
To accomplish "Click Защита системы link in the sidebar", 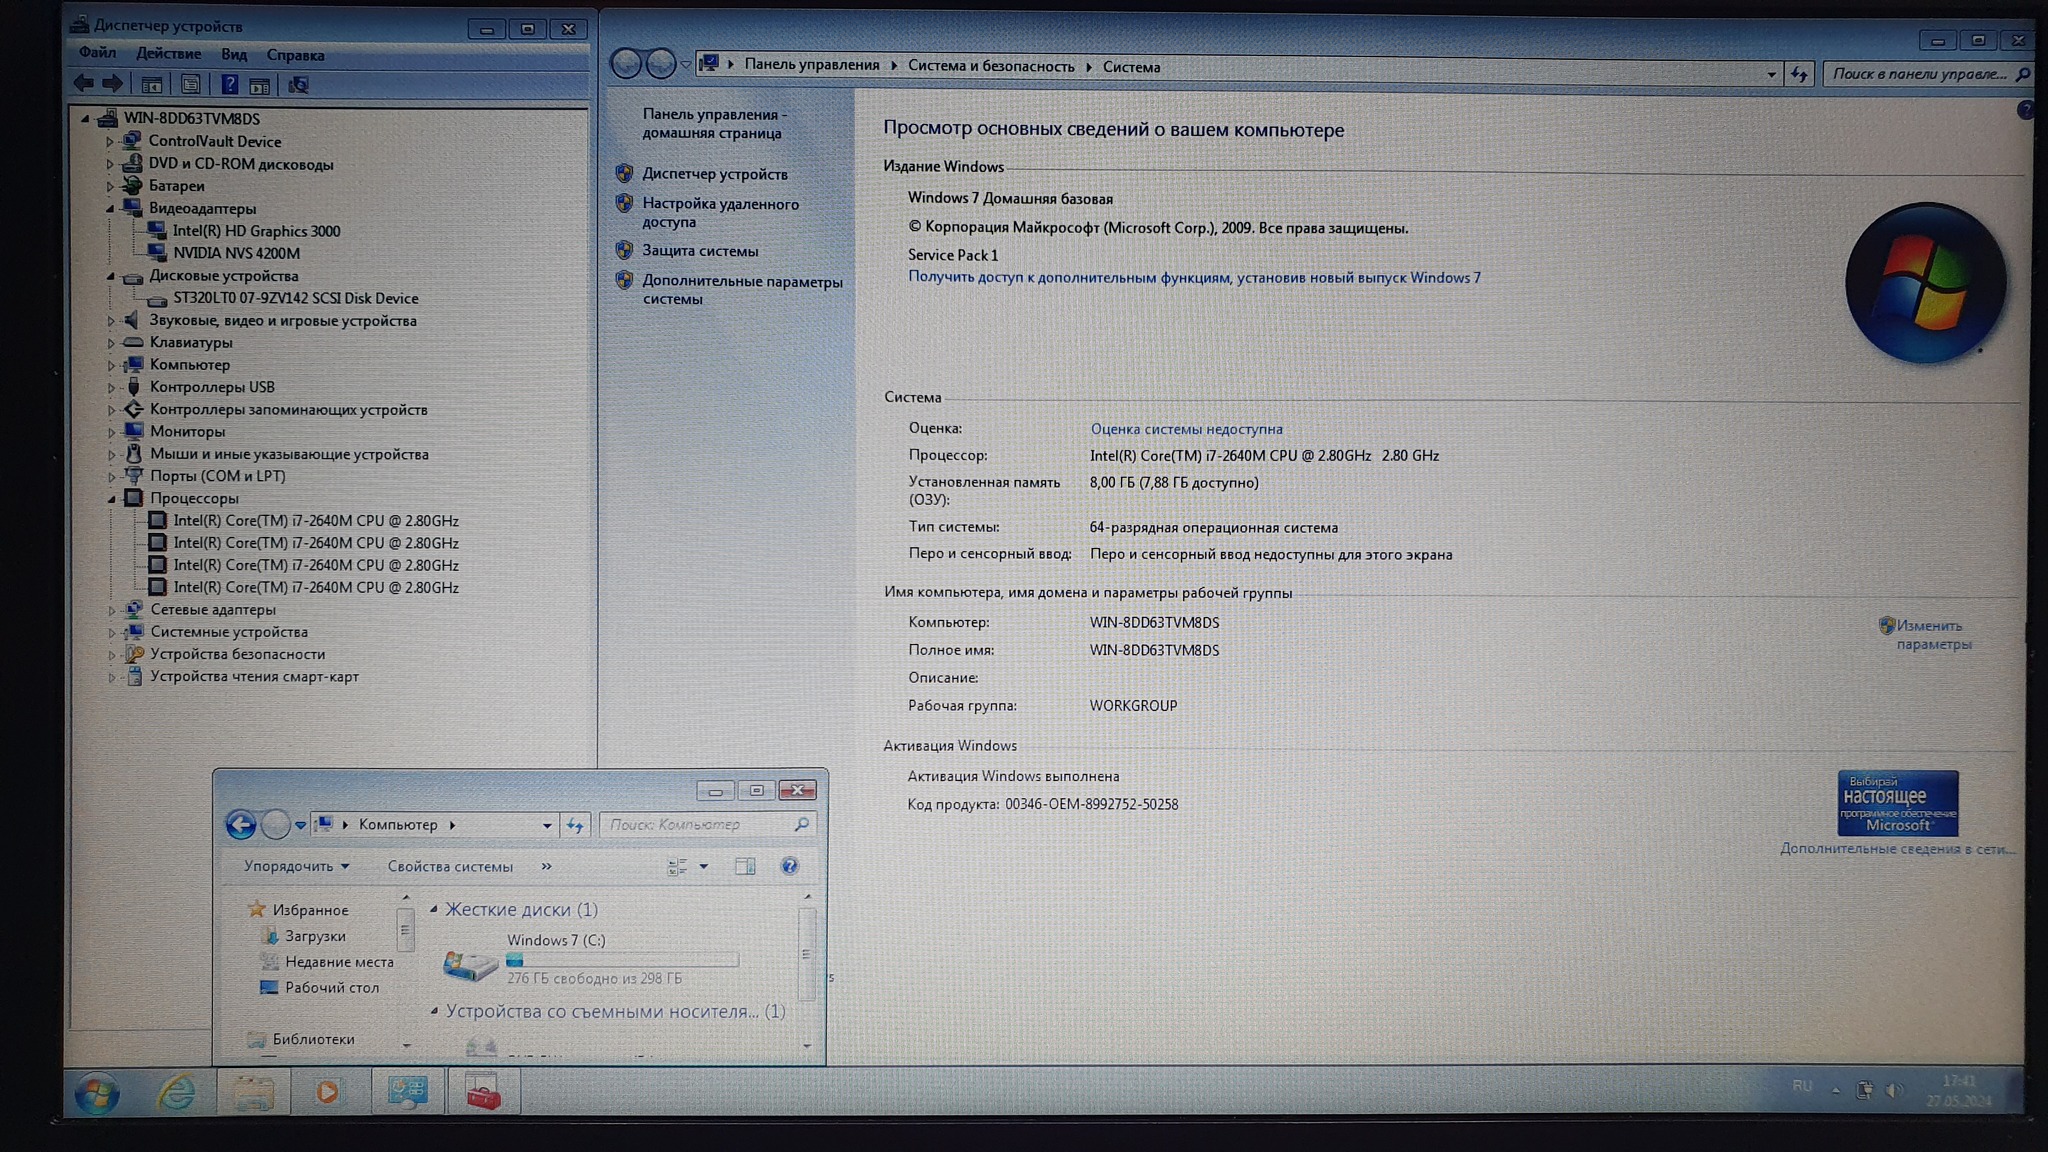I will 700,251.
